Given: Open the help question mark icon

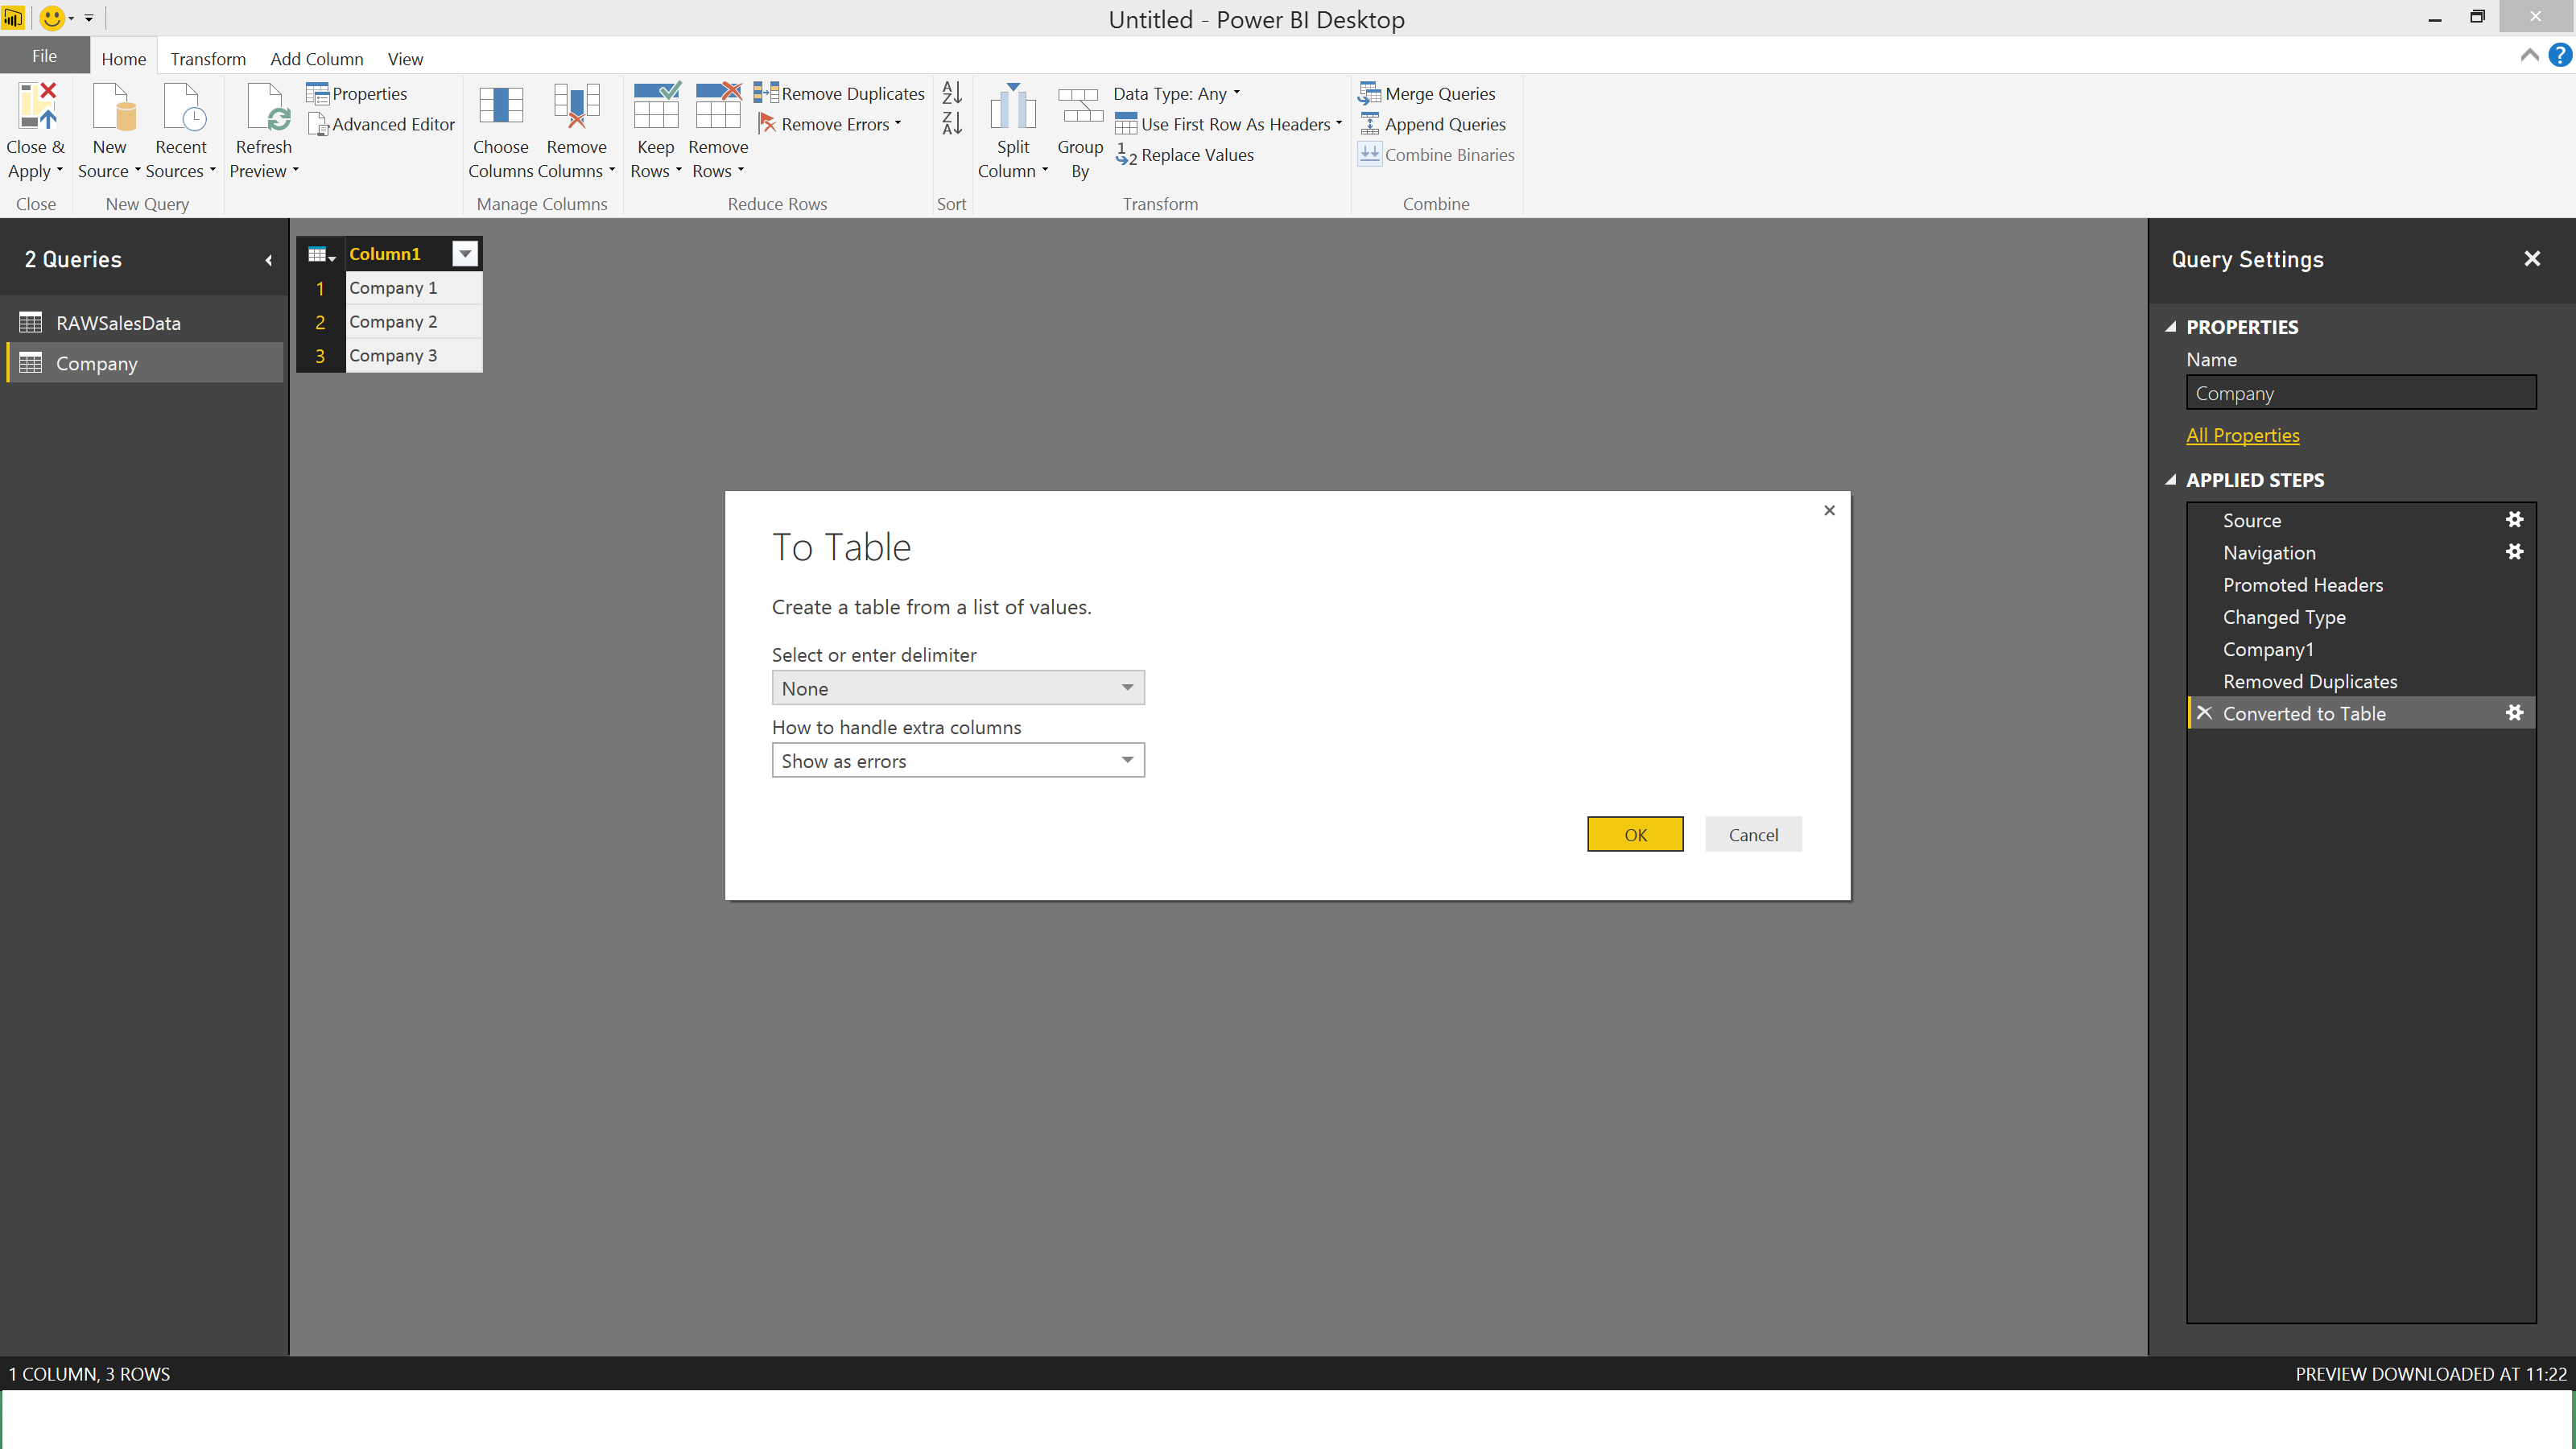Looking at the screenshot, I should point(2560,56).
